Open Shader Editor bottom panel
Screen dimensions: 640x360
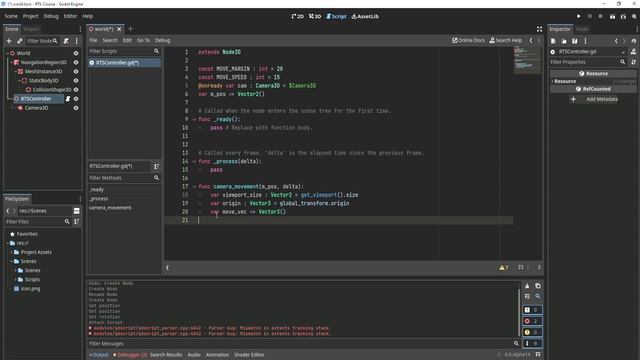(x=249, y=355)
